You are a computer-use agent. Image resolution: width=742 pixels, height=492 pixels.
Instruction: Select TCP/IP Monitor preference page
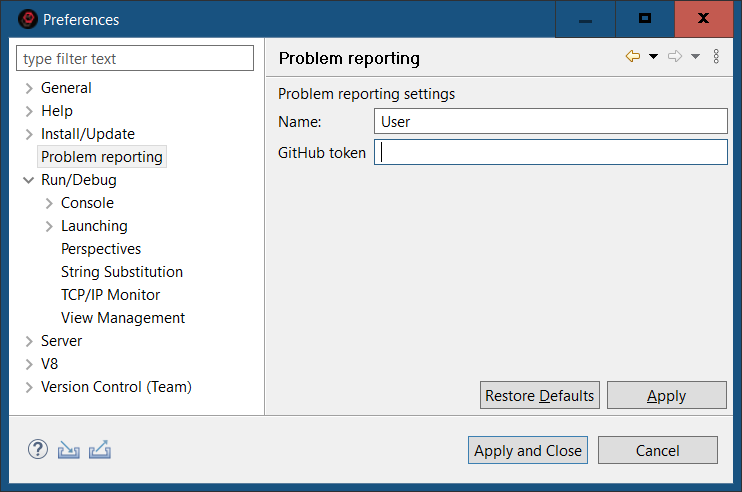[x=110, y=295]
